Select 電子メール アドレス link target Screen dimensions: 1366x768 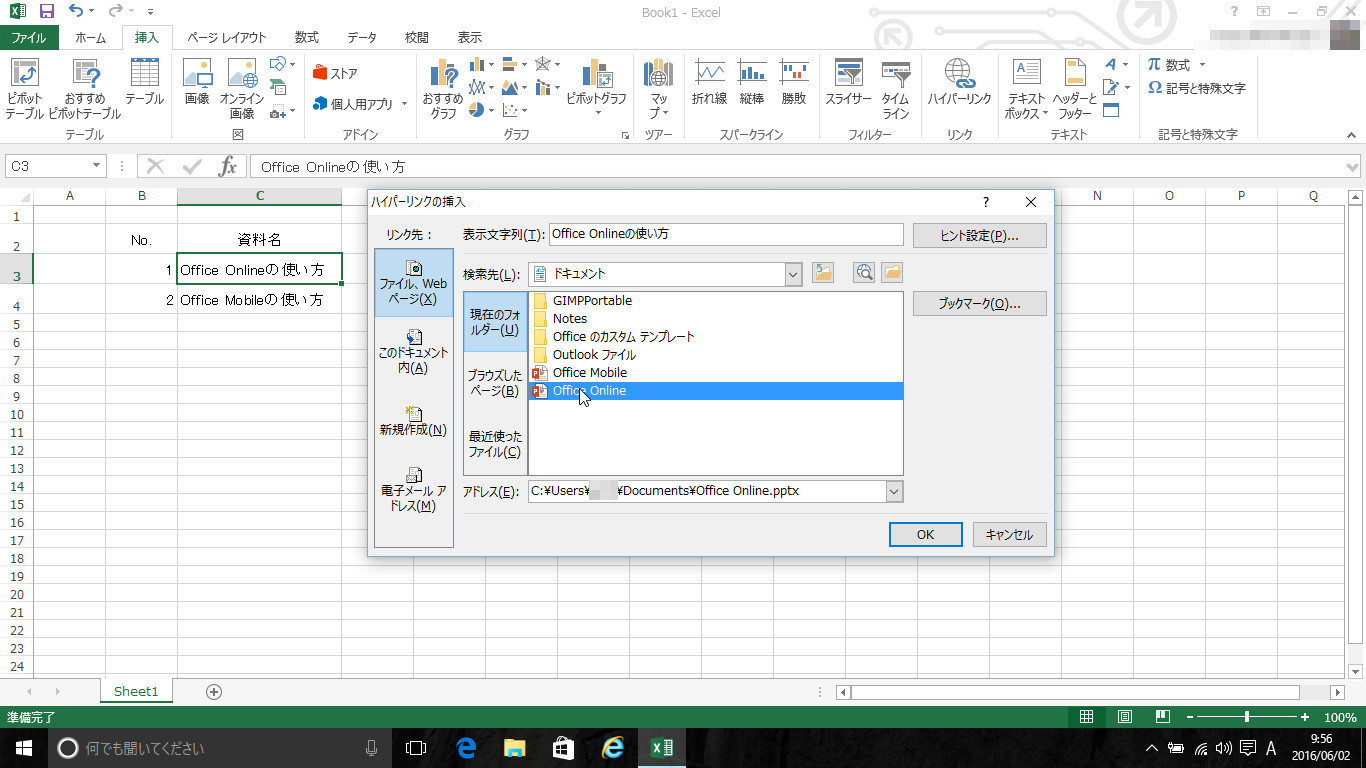click(414, 490)
